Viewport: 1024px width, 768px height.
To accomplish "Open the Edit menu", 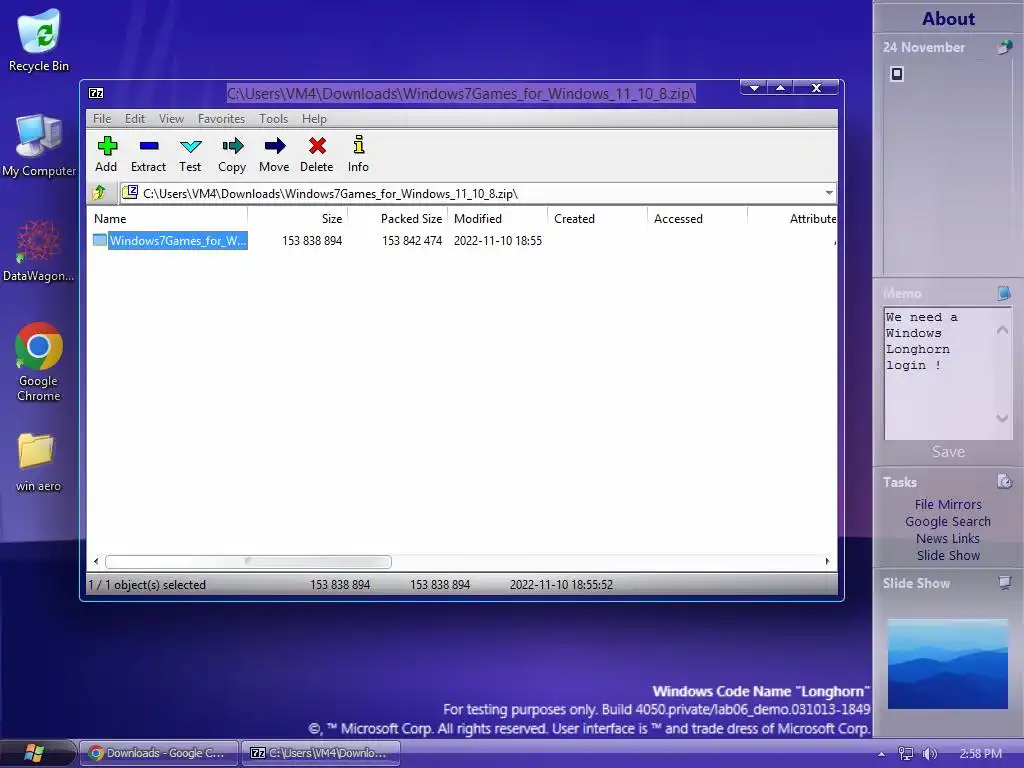I will 135,118.
